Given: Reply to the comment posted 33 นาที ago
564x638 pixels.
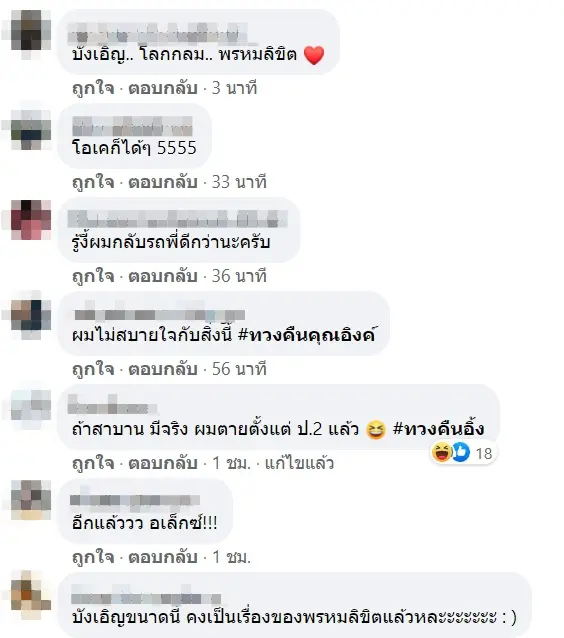Looking at the screenshot, I should click(163, 182).
